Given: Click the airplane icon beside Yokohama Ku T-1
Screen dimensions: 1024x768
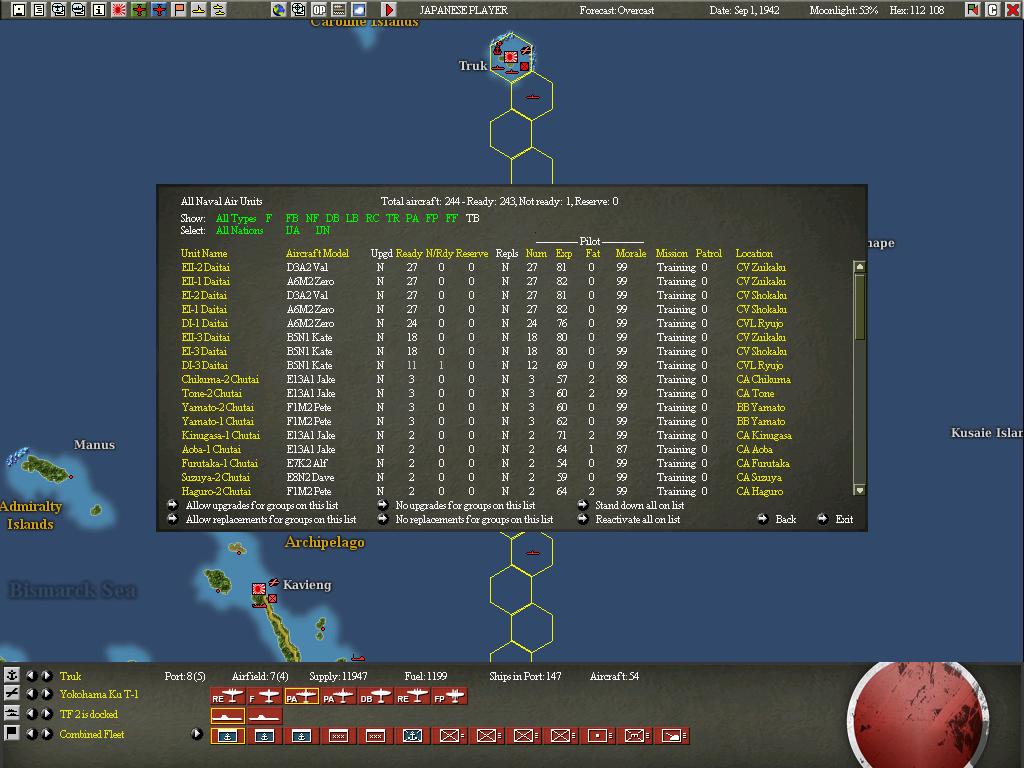Looking at the screenshot, I should point(11,694).
